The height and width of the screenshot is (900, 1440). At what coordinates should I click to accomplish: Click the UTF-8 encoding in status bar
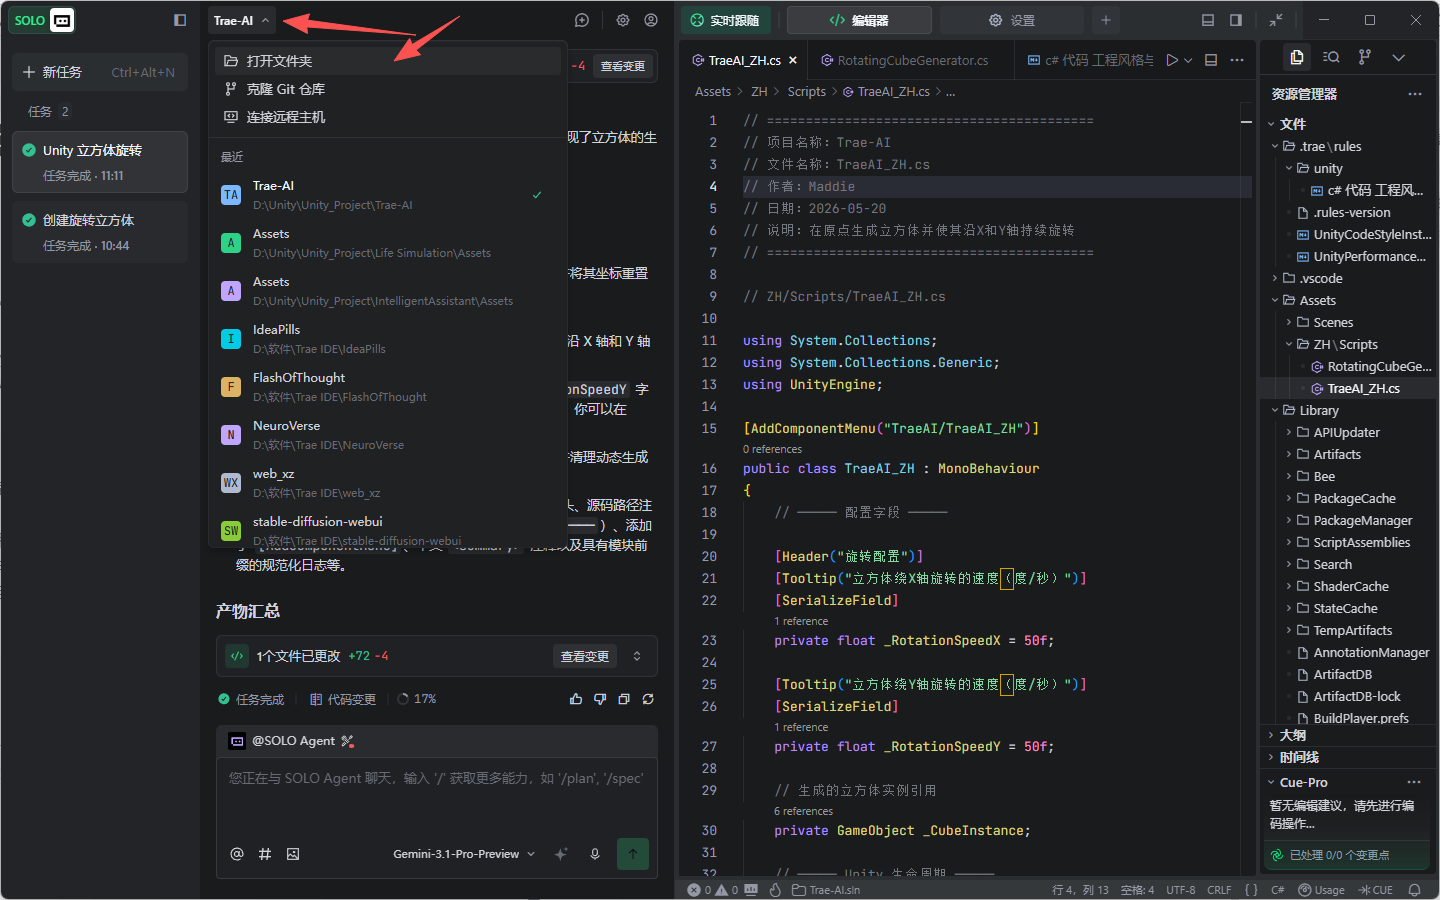pos(1181,890)
